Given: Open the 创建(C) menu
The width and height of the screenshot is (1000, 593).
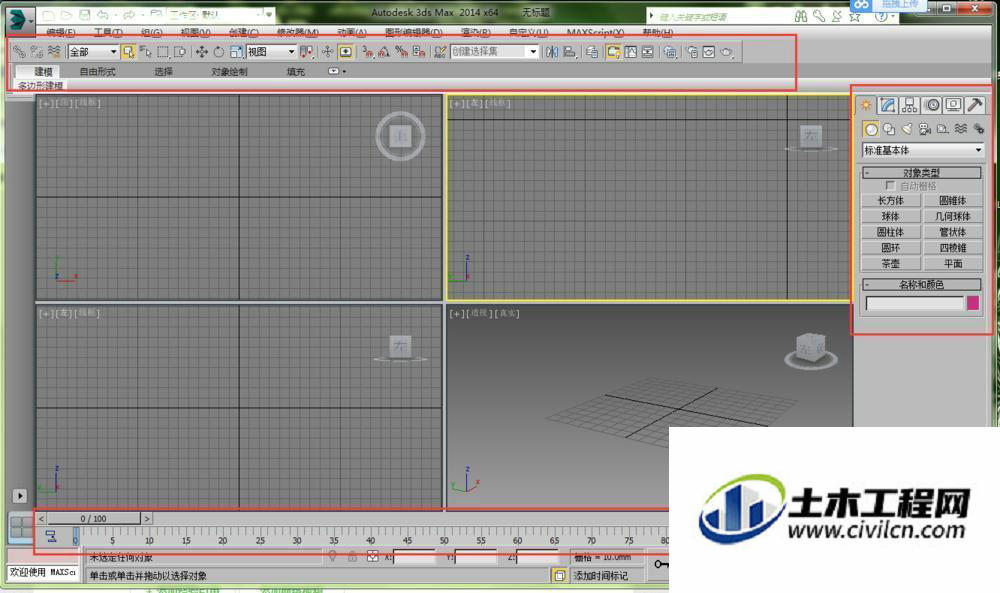Looking at the screenshot, I should click(x=243, y=32).
